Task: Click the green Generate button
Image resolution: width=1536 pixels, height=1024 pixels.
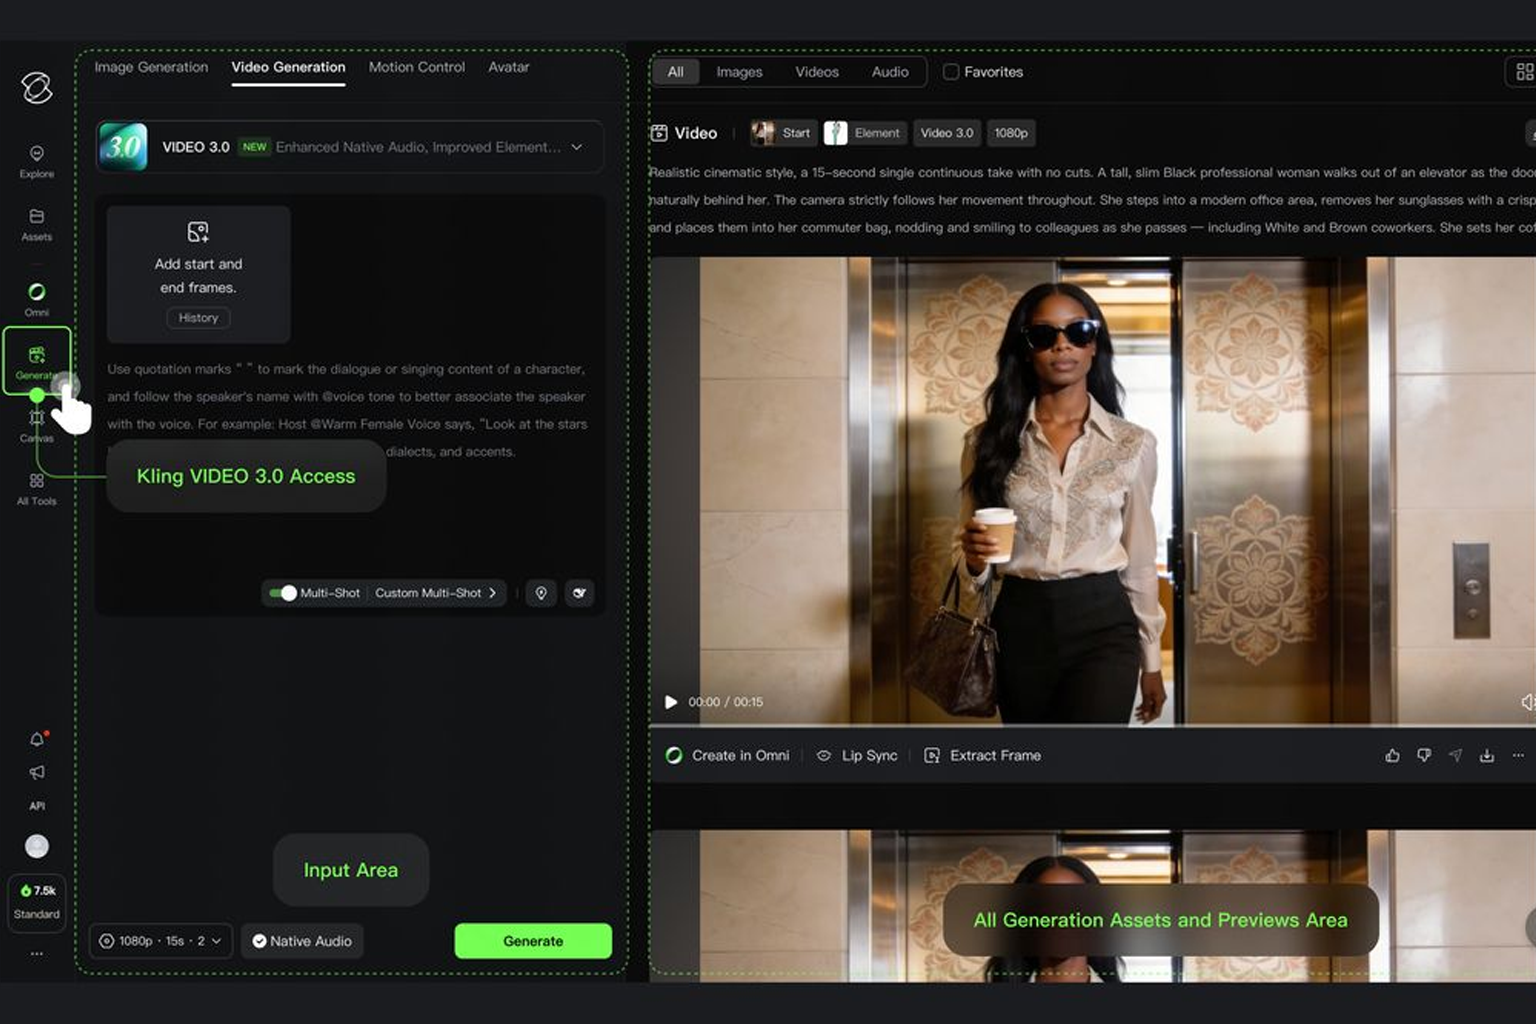Action: (533, 941)
